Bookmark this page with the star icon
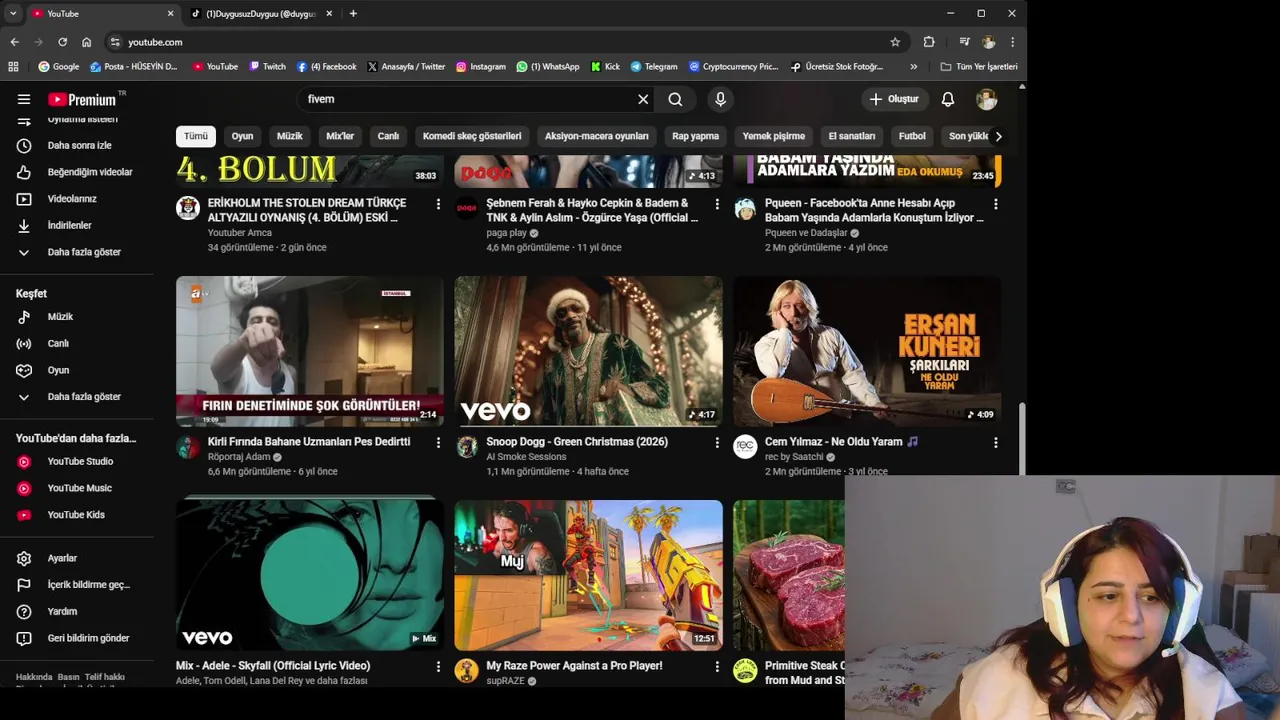 coord(895,42)
